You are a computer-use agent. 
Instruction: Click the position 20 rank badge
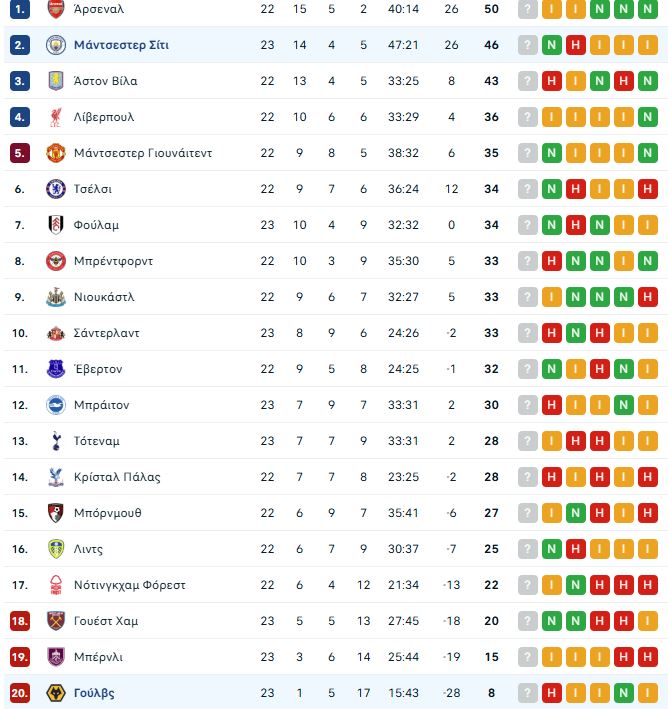20,693
